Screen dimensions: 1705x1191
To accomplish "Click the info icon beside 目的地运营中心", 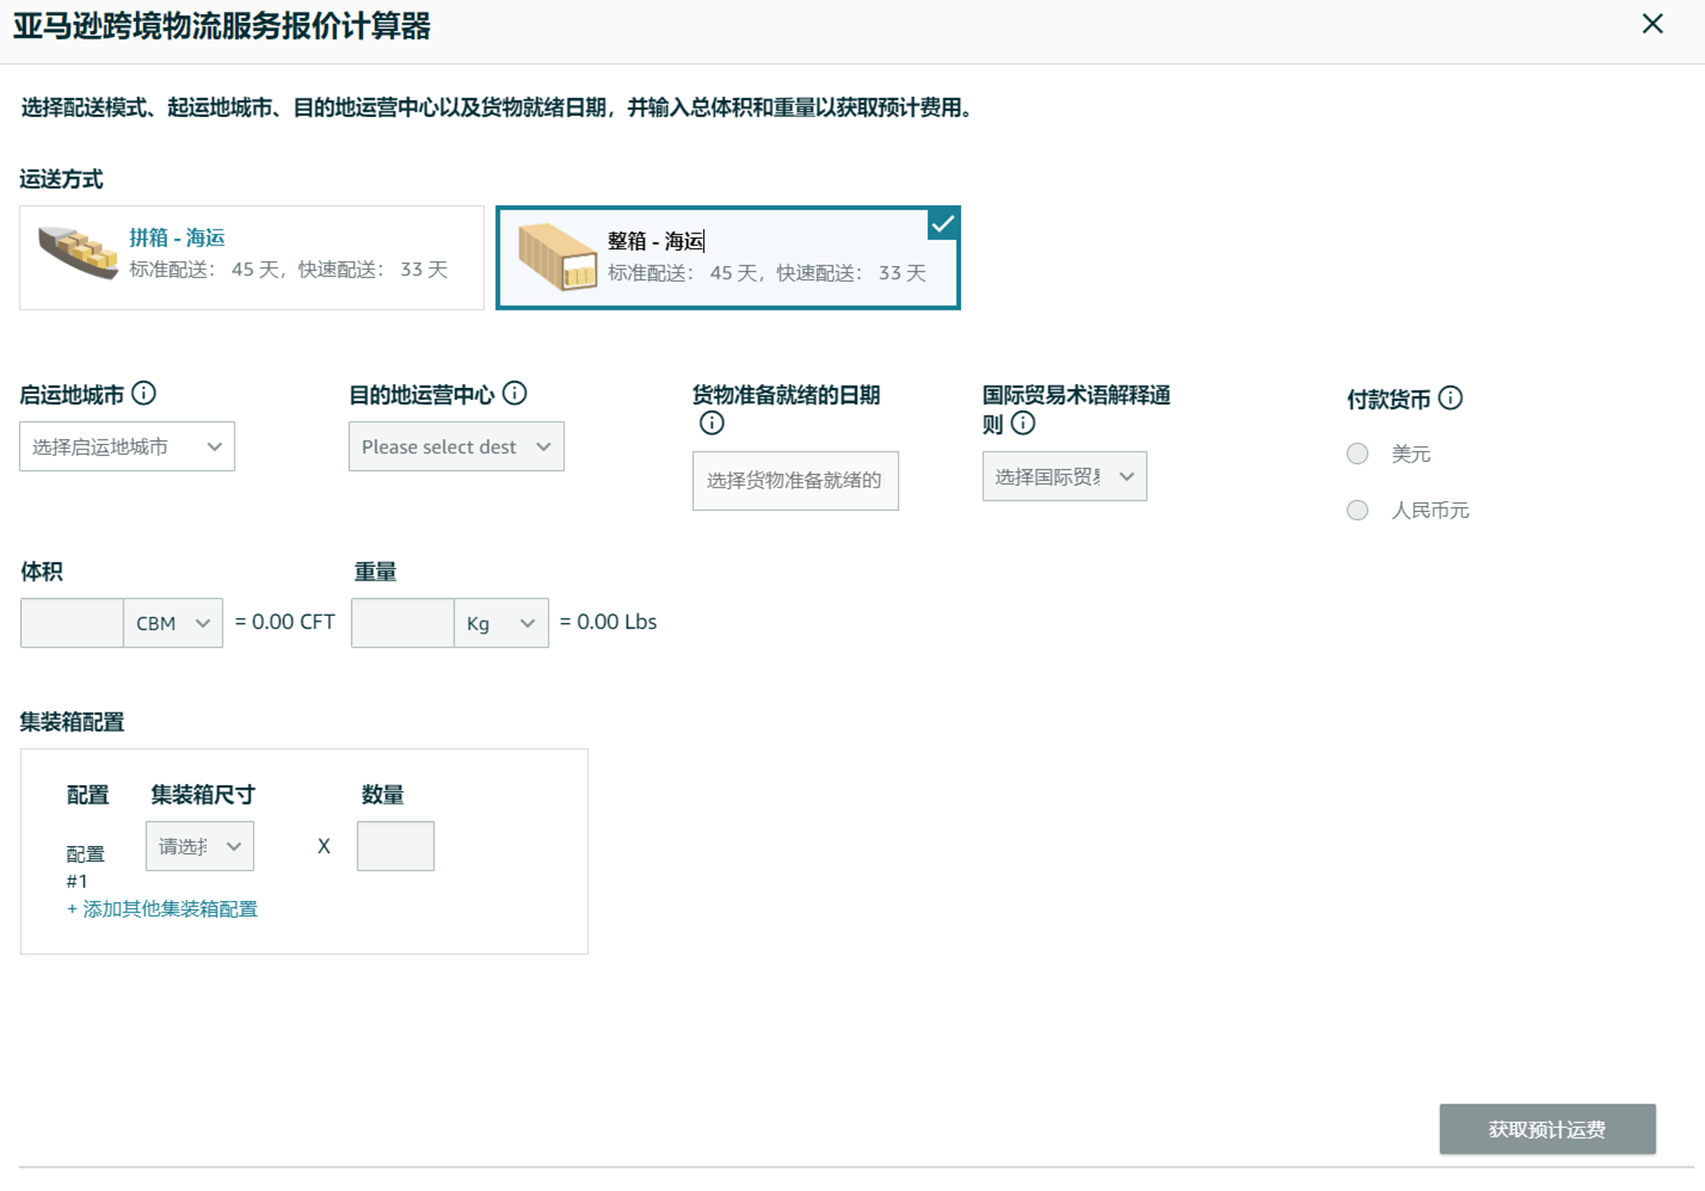I will 515,393.
